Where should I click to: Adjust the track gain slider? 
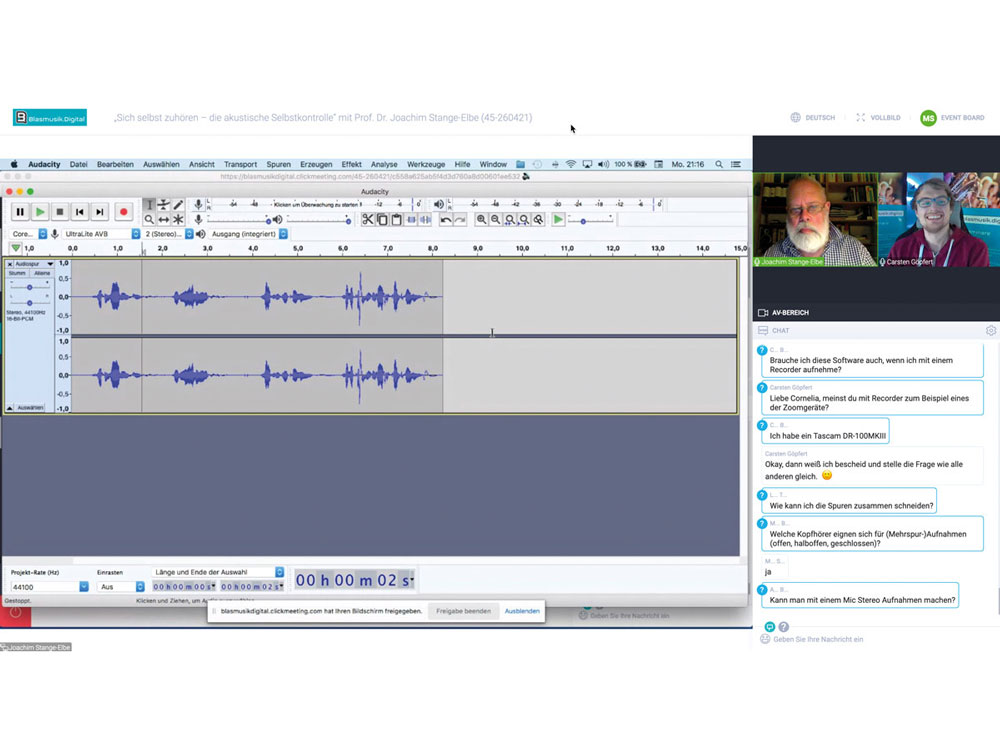[29, 288]
